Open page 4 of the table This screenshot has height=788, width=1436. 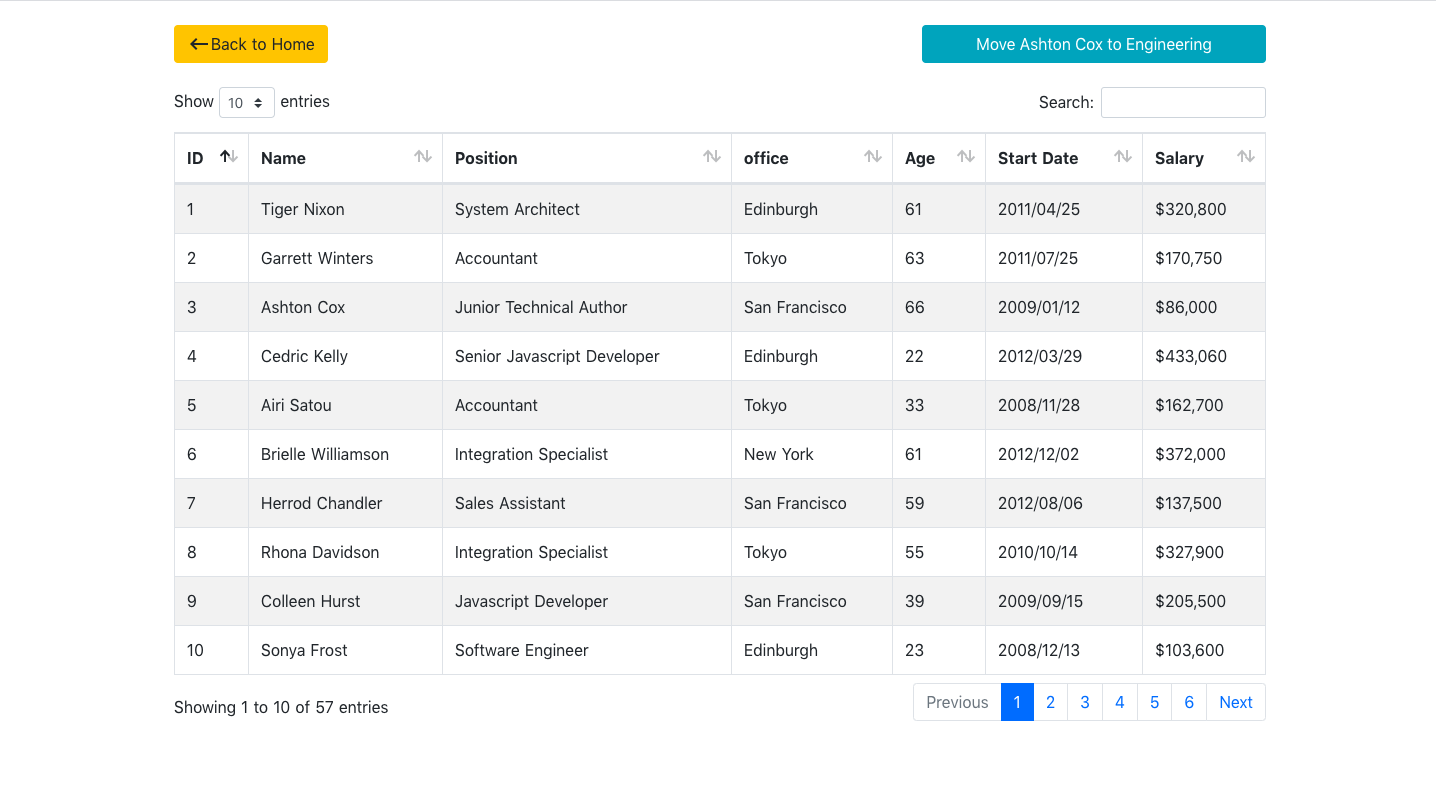point(1120,702)
